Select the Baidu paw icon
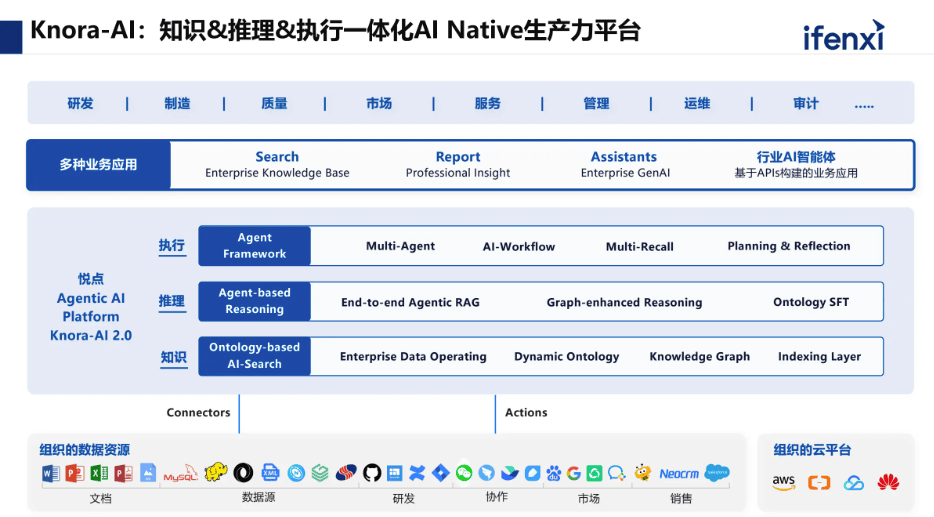This screenshot has height=517, width=934. click(x=554, y=473)
